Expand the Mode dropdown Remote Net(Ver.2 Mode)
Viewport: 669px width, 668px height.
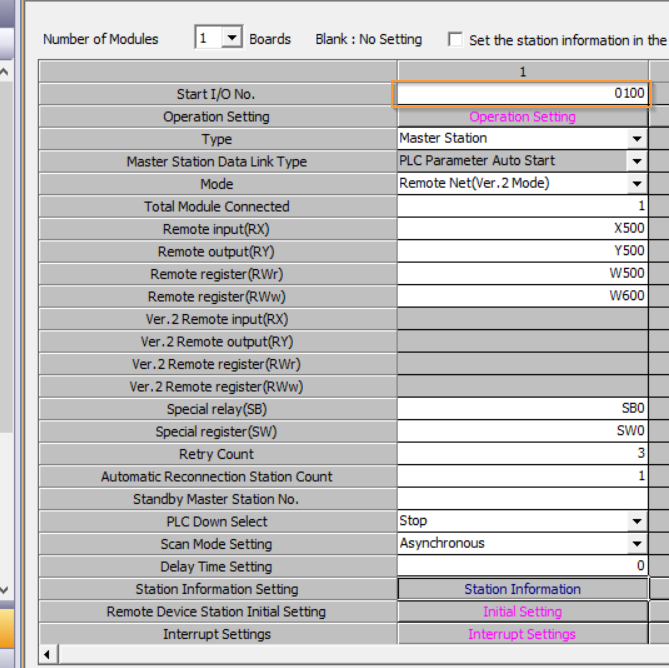(x=637, y=184)
